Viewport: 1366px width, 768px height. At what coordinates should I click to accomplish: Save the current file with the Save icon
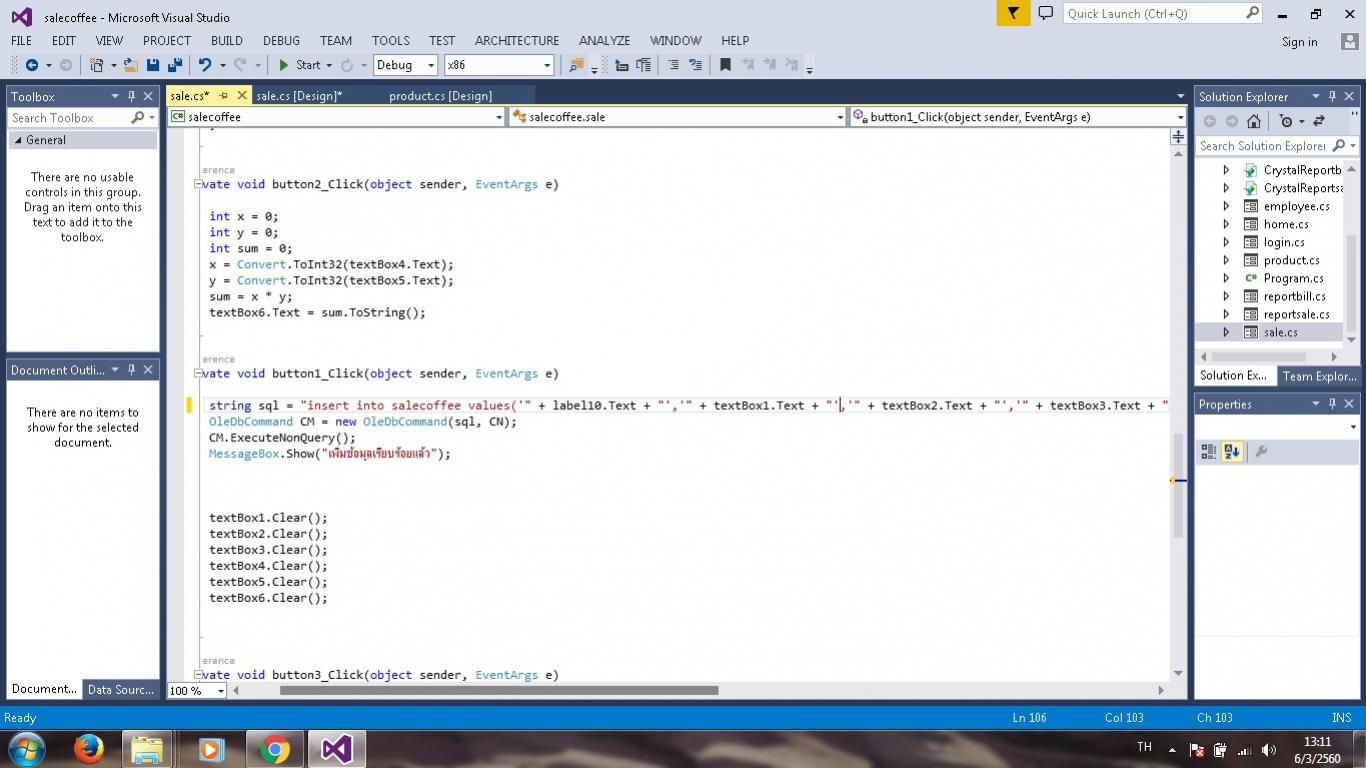(x=153, y=65)
